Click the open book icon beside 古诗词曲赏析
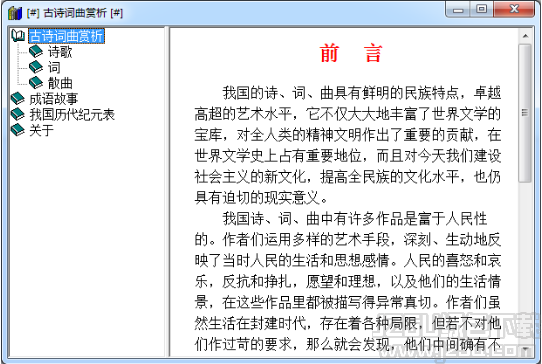This screenshot has height=364, width=542. pos(18,35)
